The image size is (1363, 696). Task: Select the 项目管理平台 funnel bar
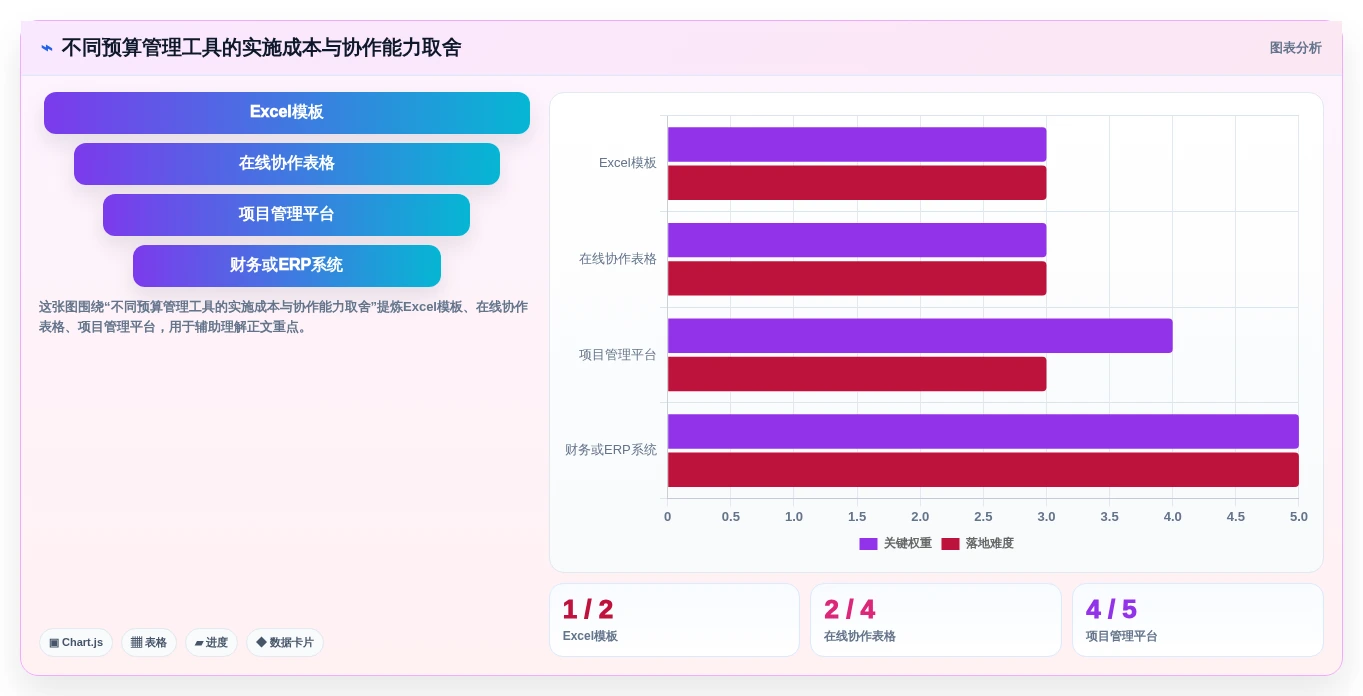tap(287, 214)
